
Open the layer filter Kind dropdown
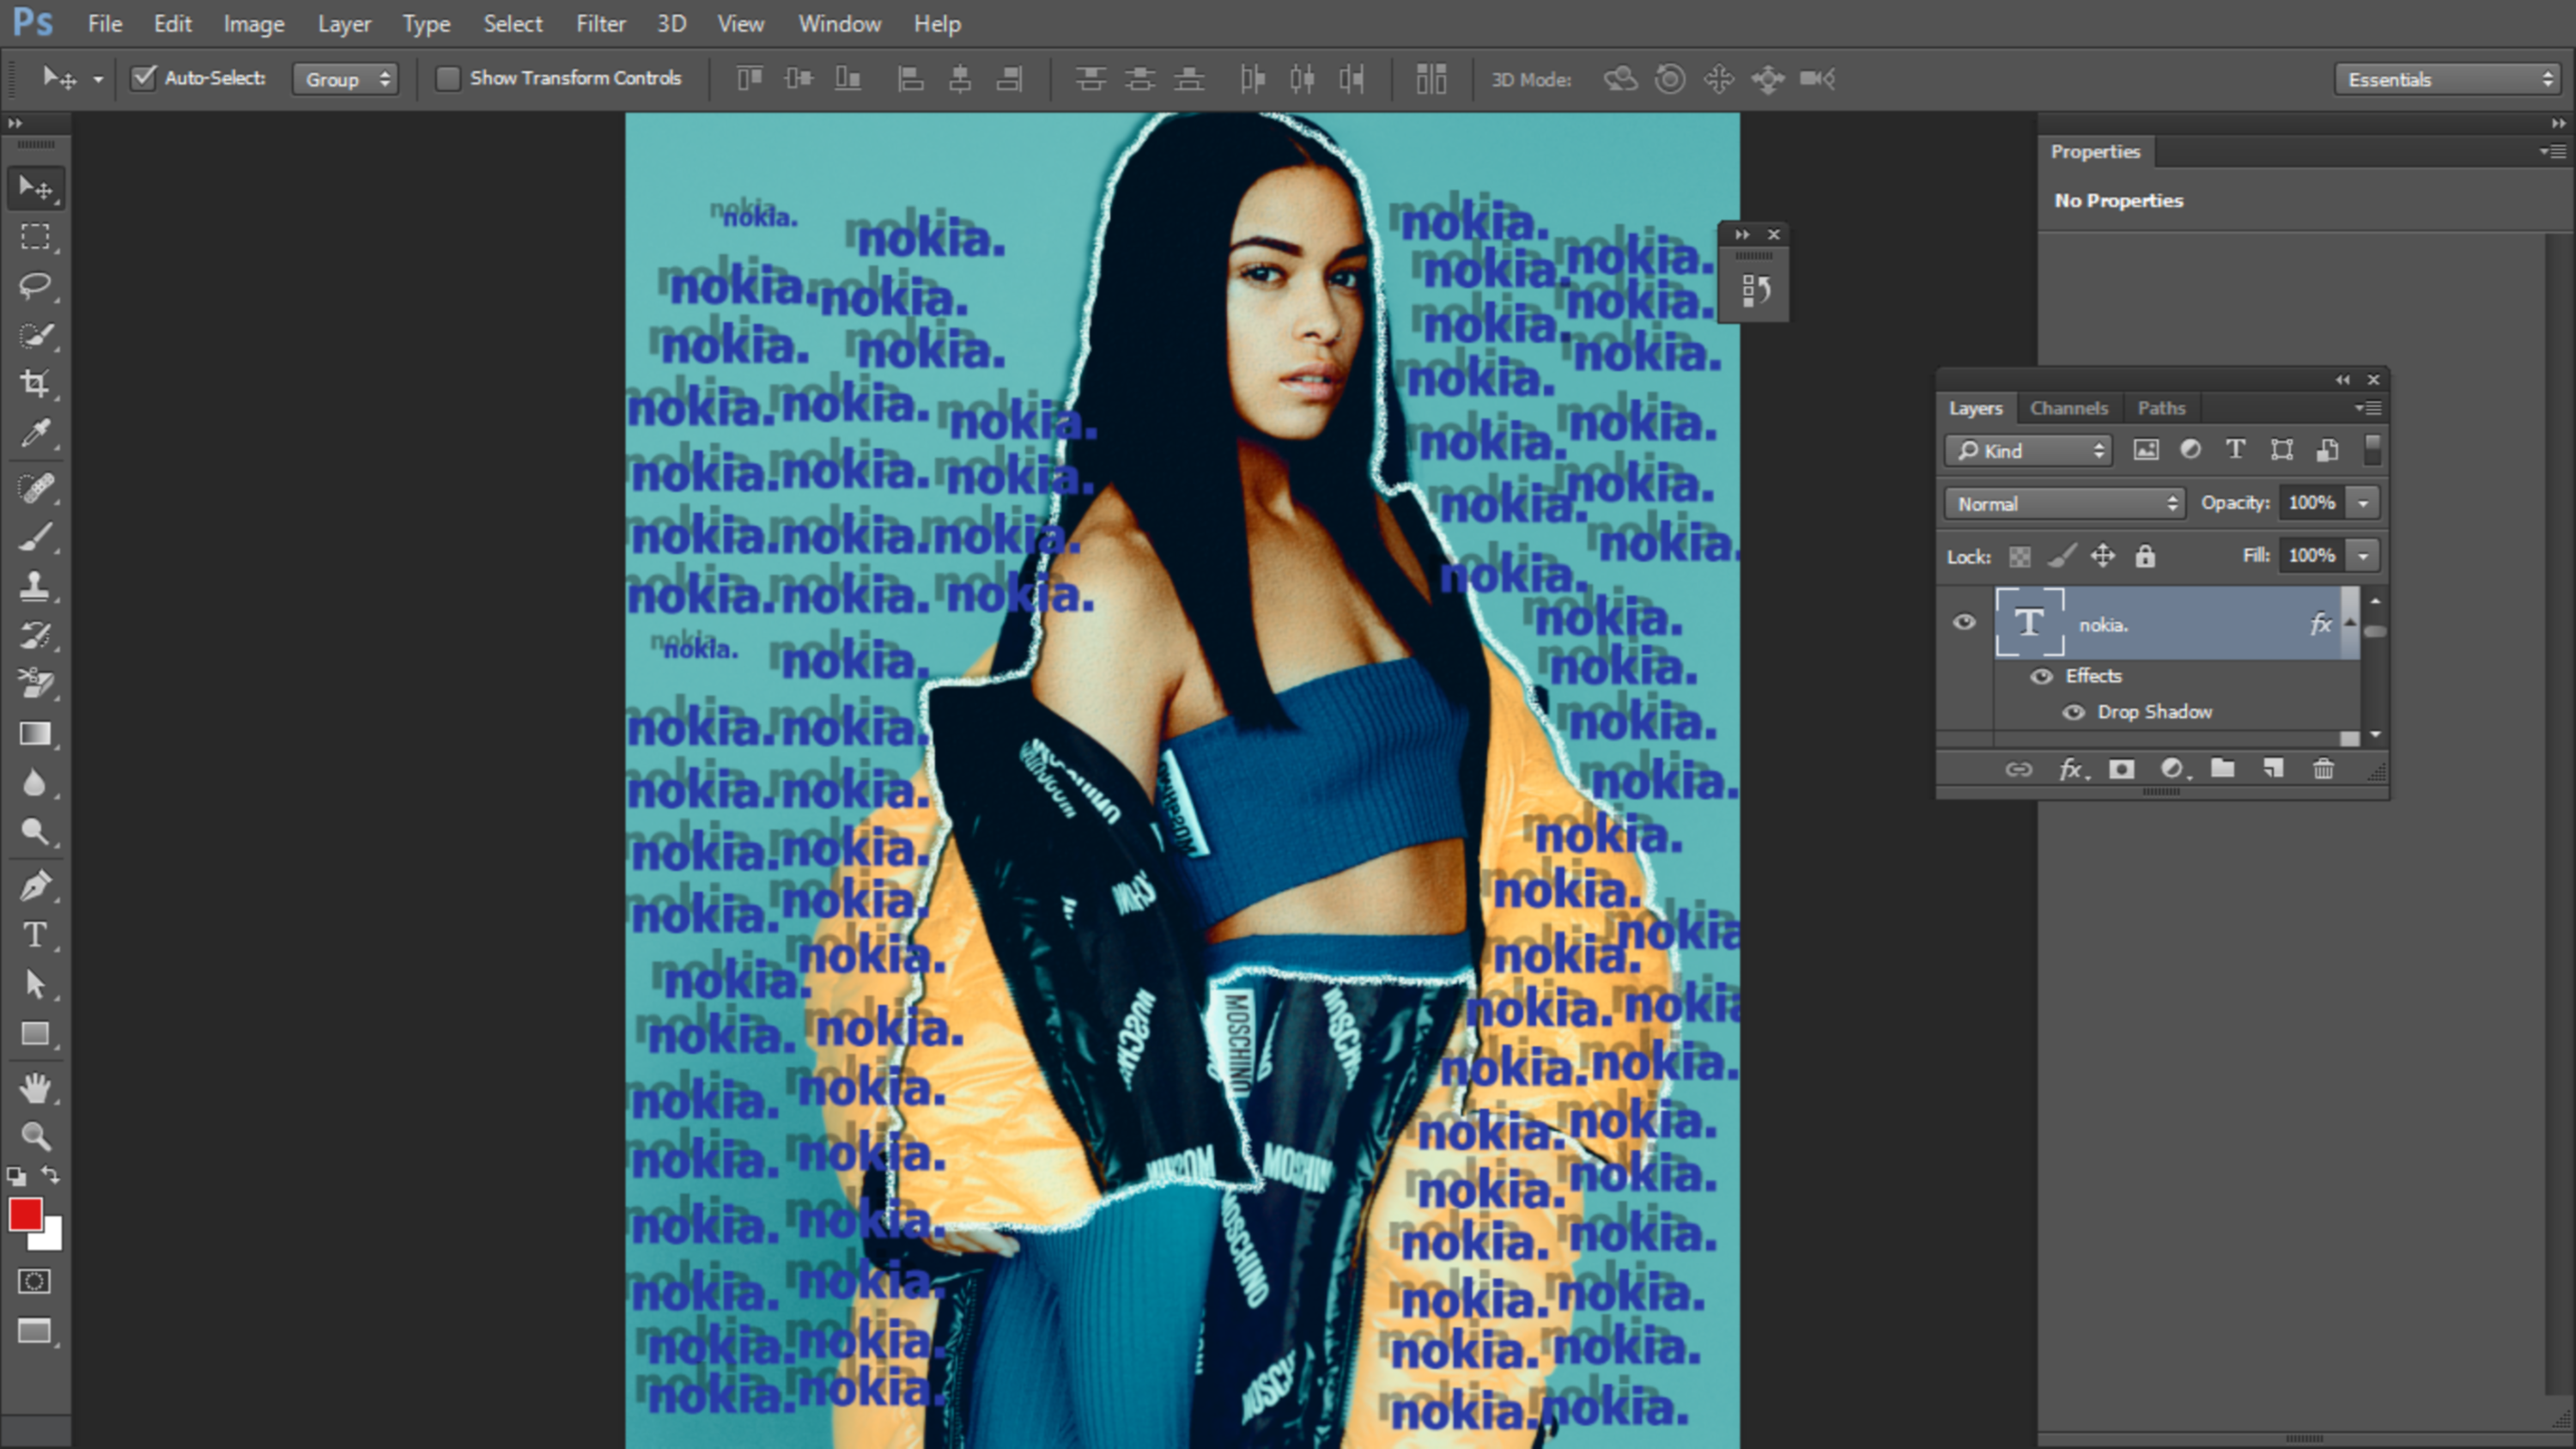click(x=2028, y=451)
